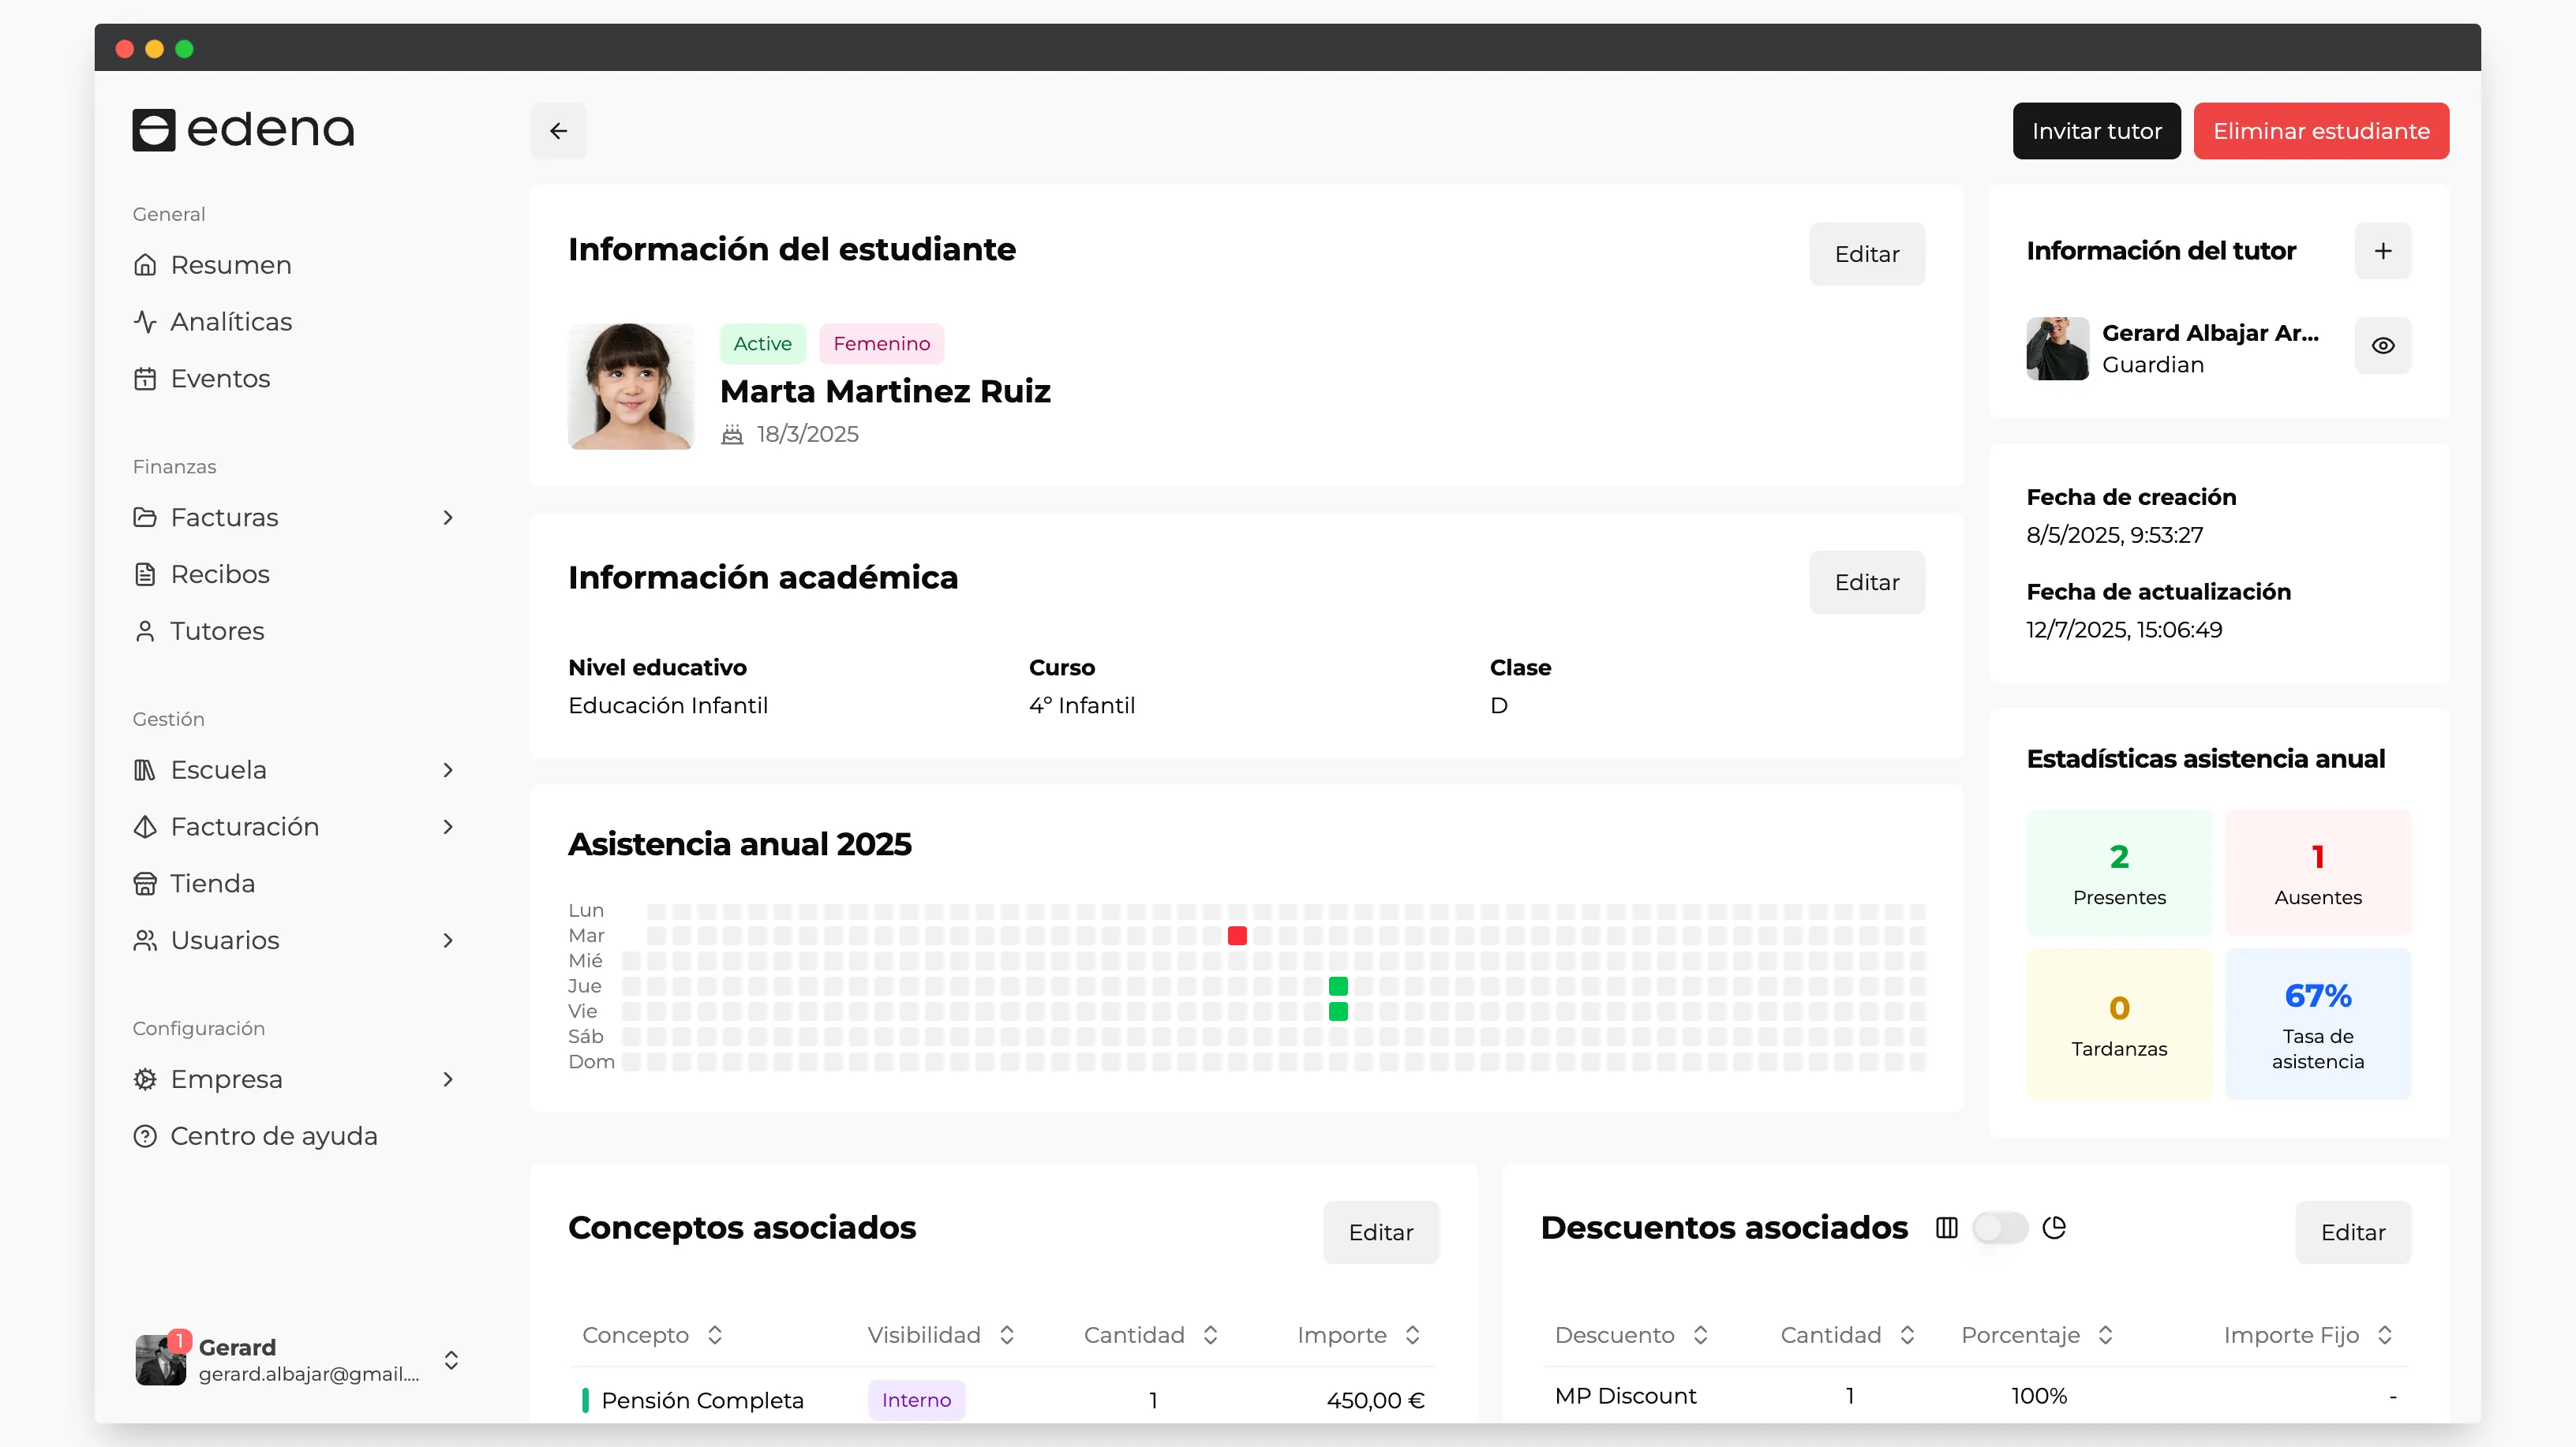Click the Tardanzas stat card
Screen dimensions: 2576x1447
2119,1024
